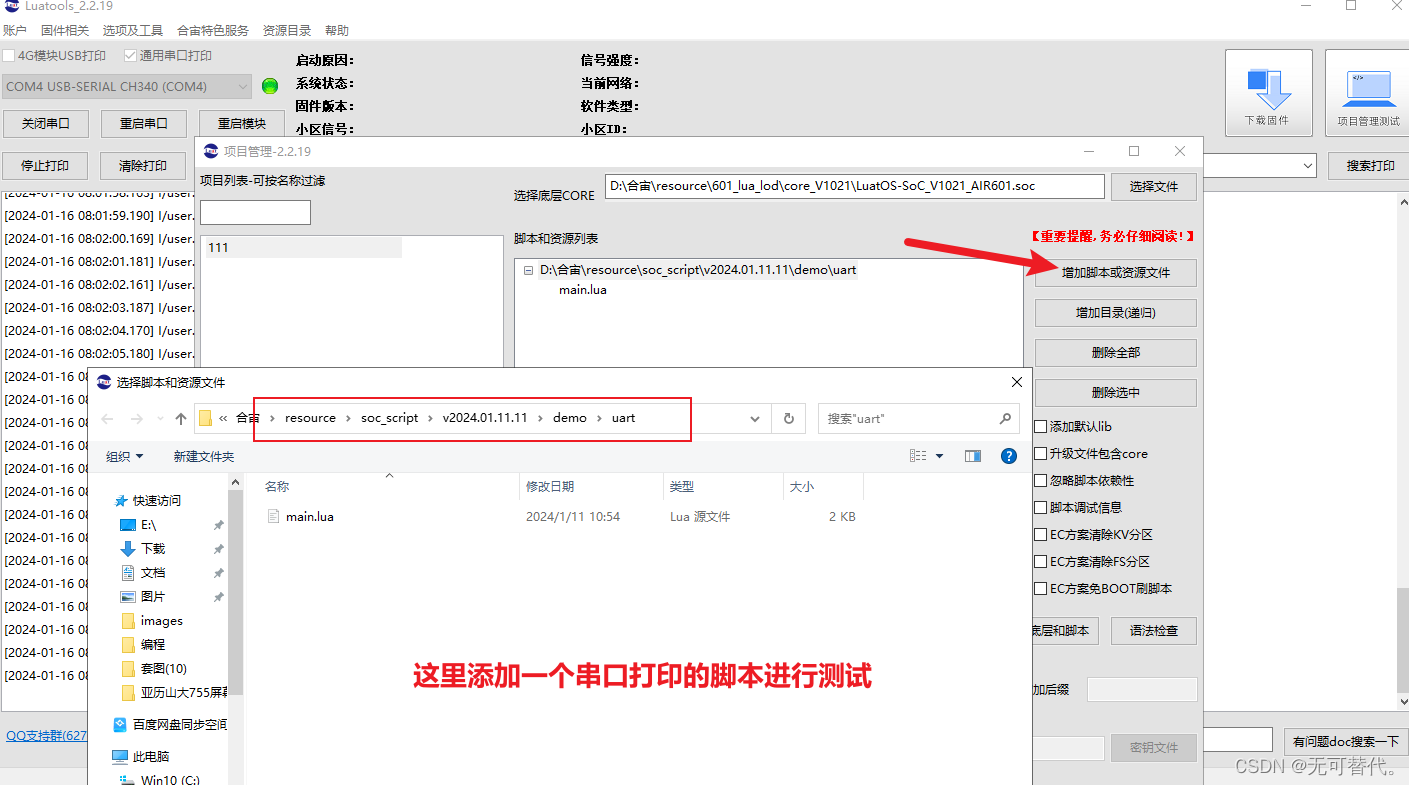
Task: Enable EC方案清除FS分区 checkbox
Action: coord(1041,561)
